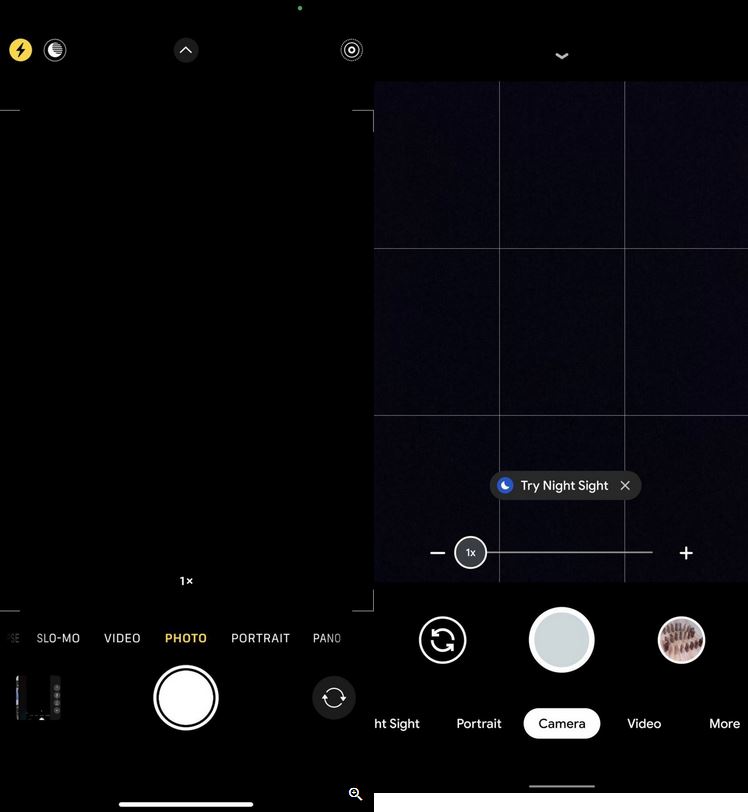Dismiss the Try Night Sight suggestion

pos(625,486)
